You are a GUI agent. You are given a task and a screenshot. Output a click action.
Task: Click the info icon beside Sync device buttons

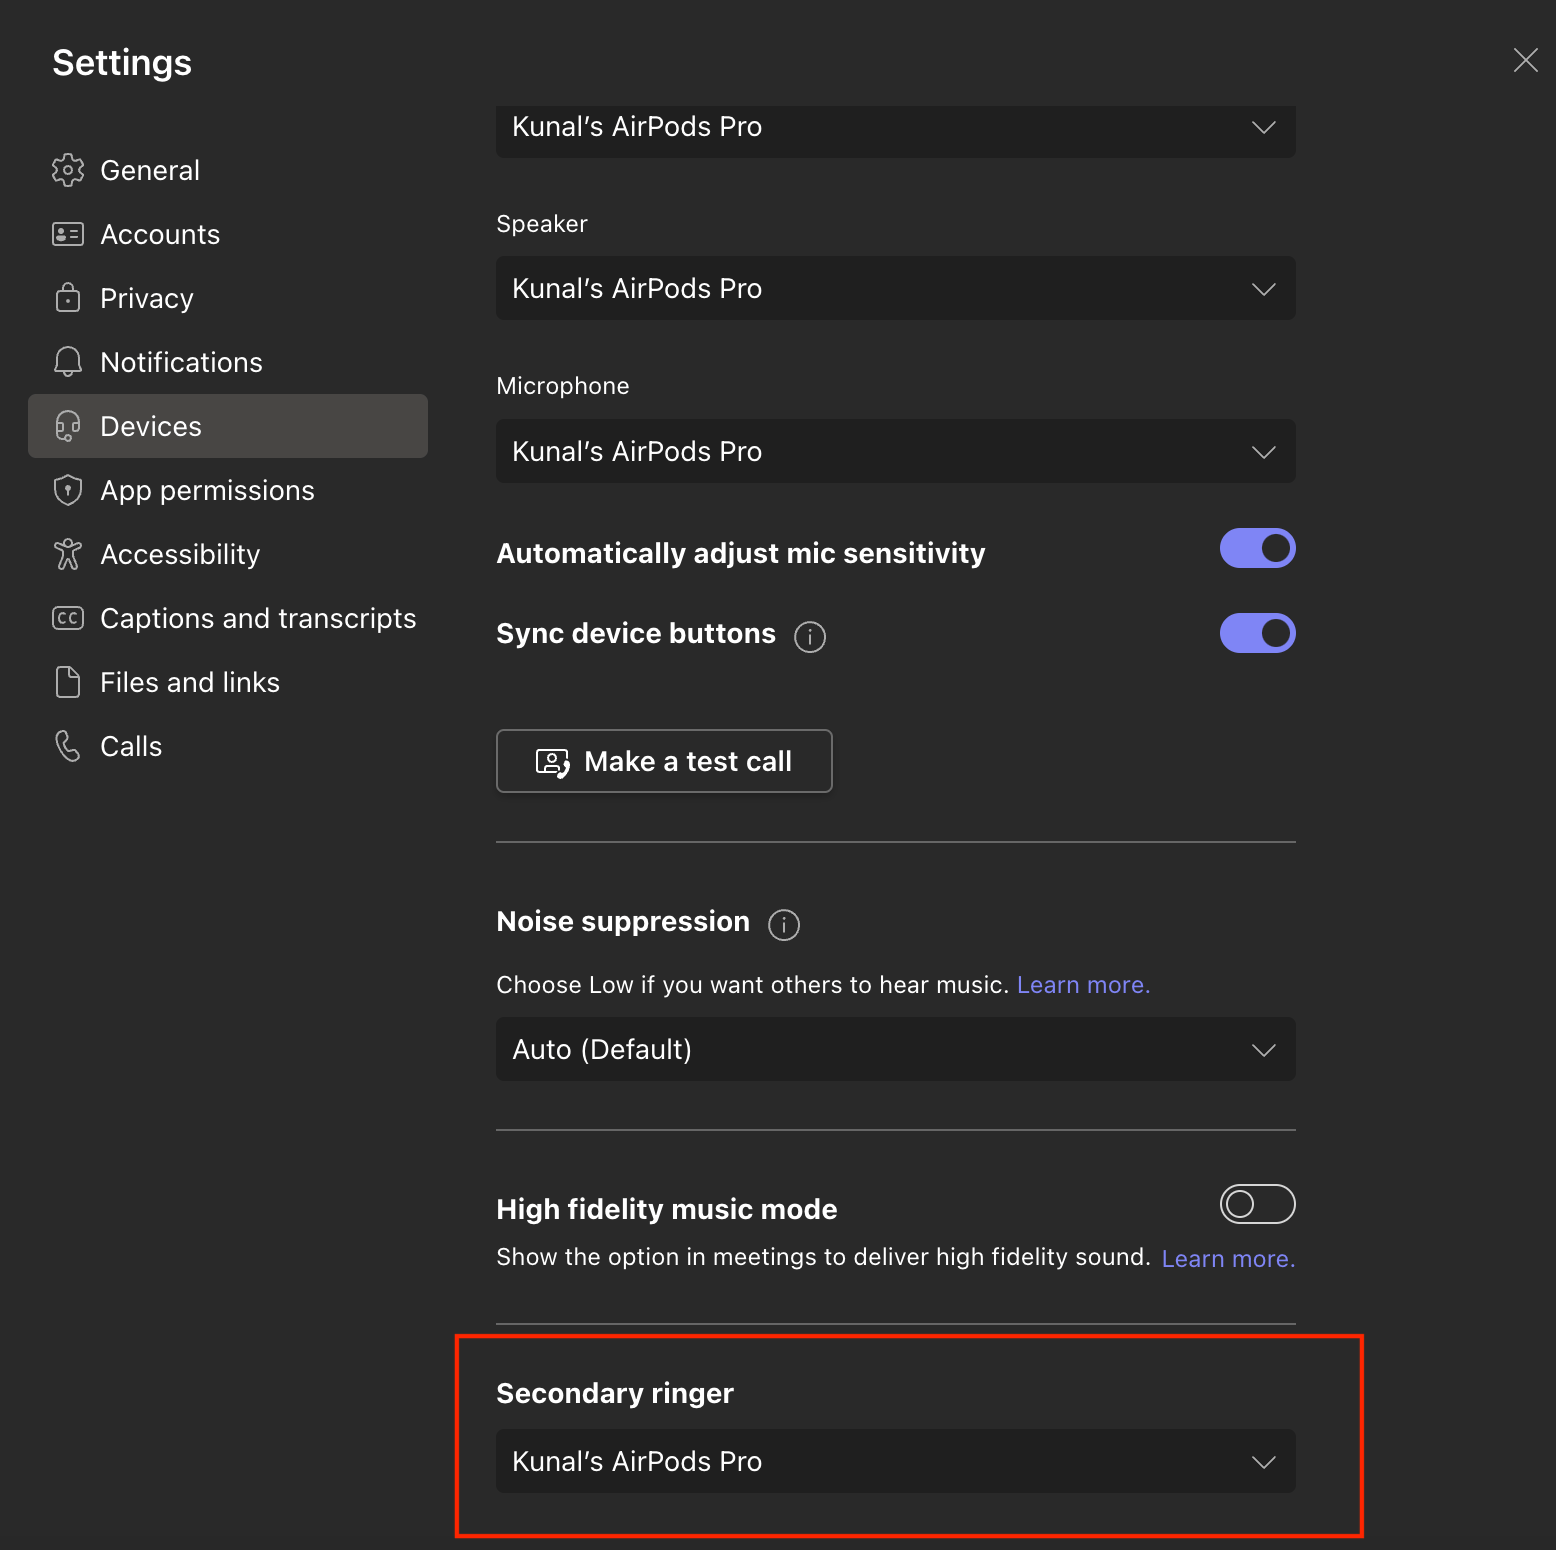pyautogui.click(x=810, y=636)
